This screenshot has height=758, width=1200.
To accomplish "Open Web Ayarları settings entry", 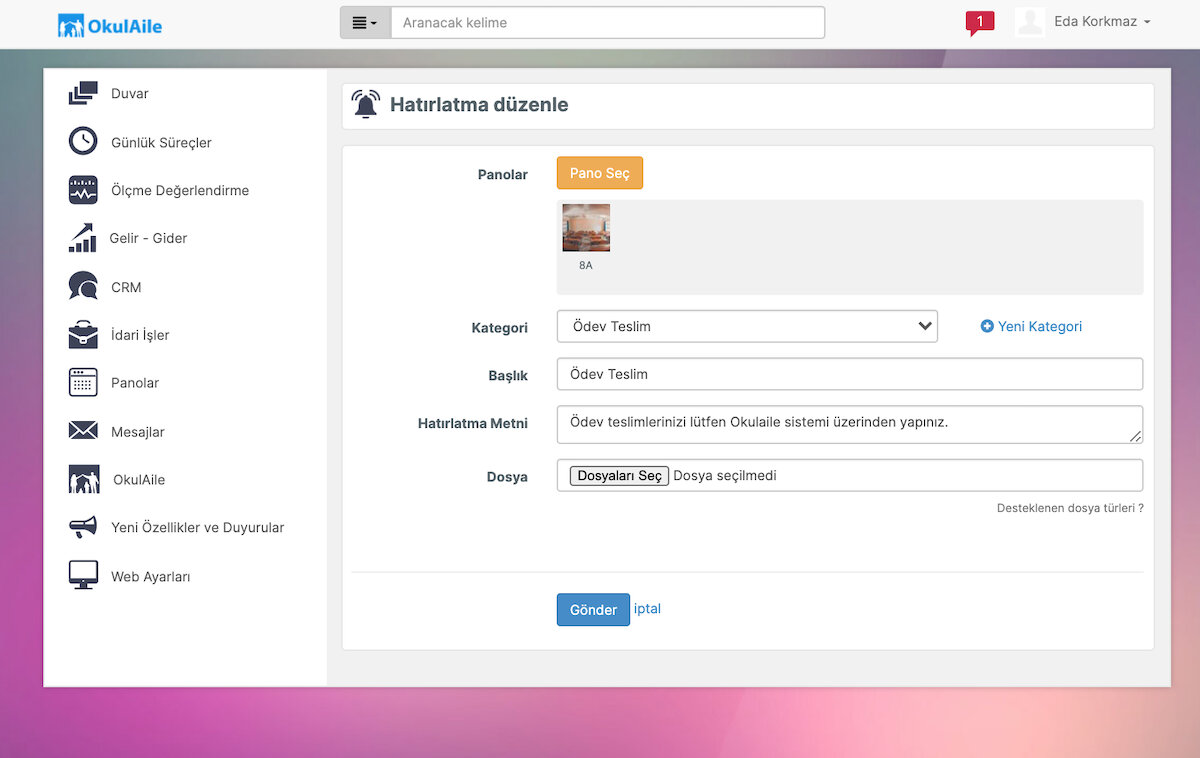I will pos(150,577).
